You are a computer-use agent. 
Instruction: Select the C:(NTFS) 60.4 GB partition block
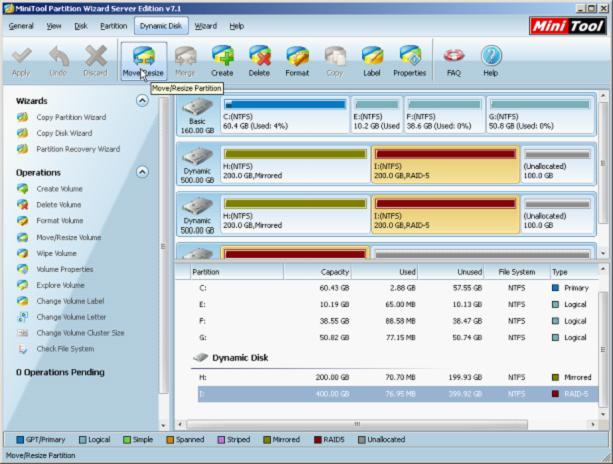284,115
